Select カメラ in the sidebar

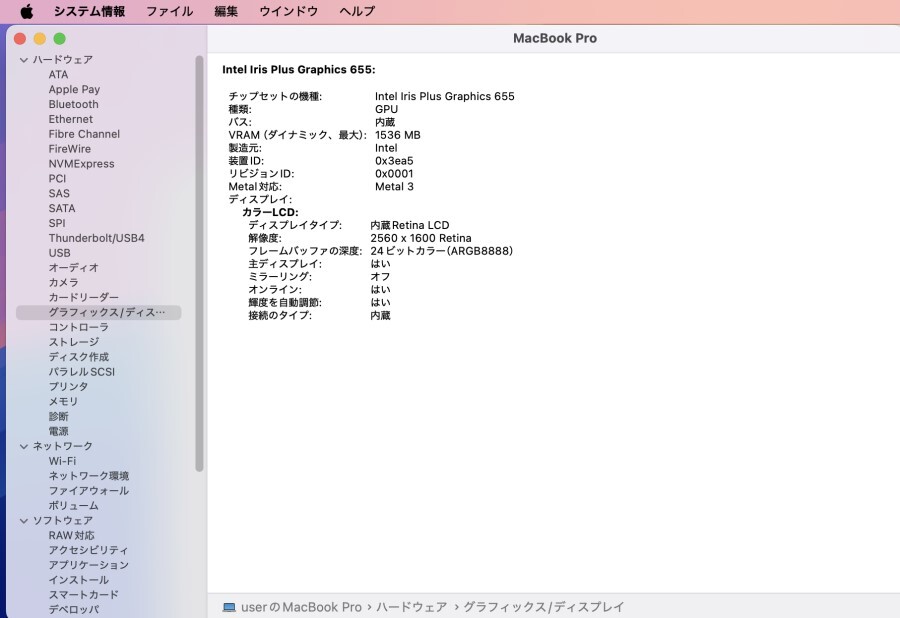pos(63,282)
